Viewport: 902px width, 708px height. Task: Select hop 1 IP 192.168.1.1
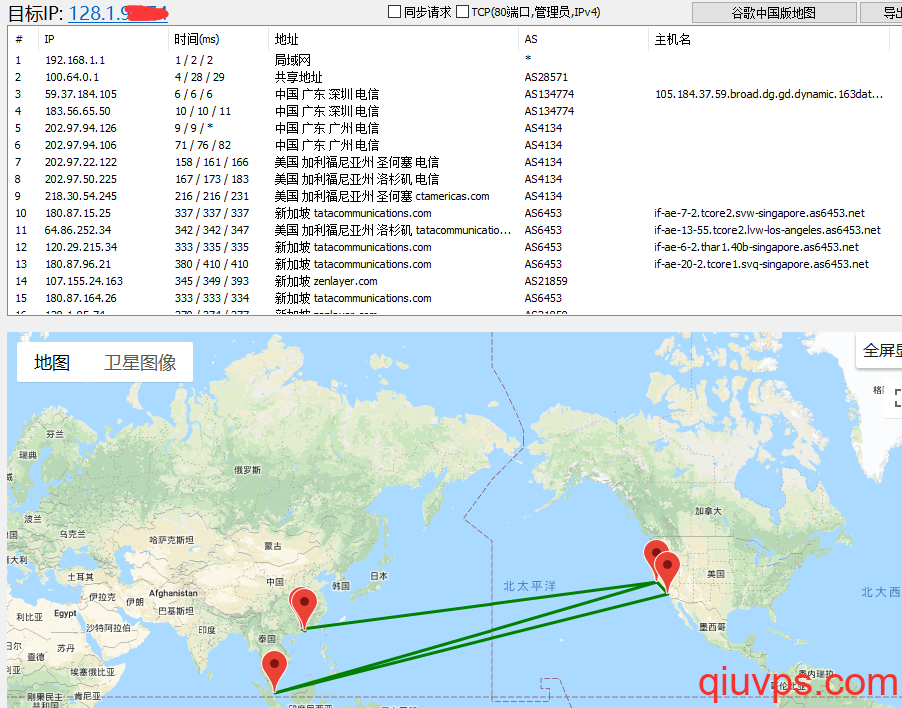(75, 60)
